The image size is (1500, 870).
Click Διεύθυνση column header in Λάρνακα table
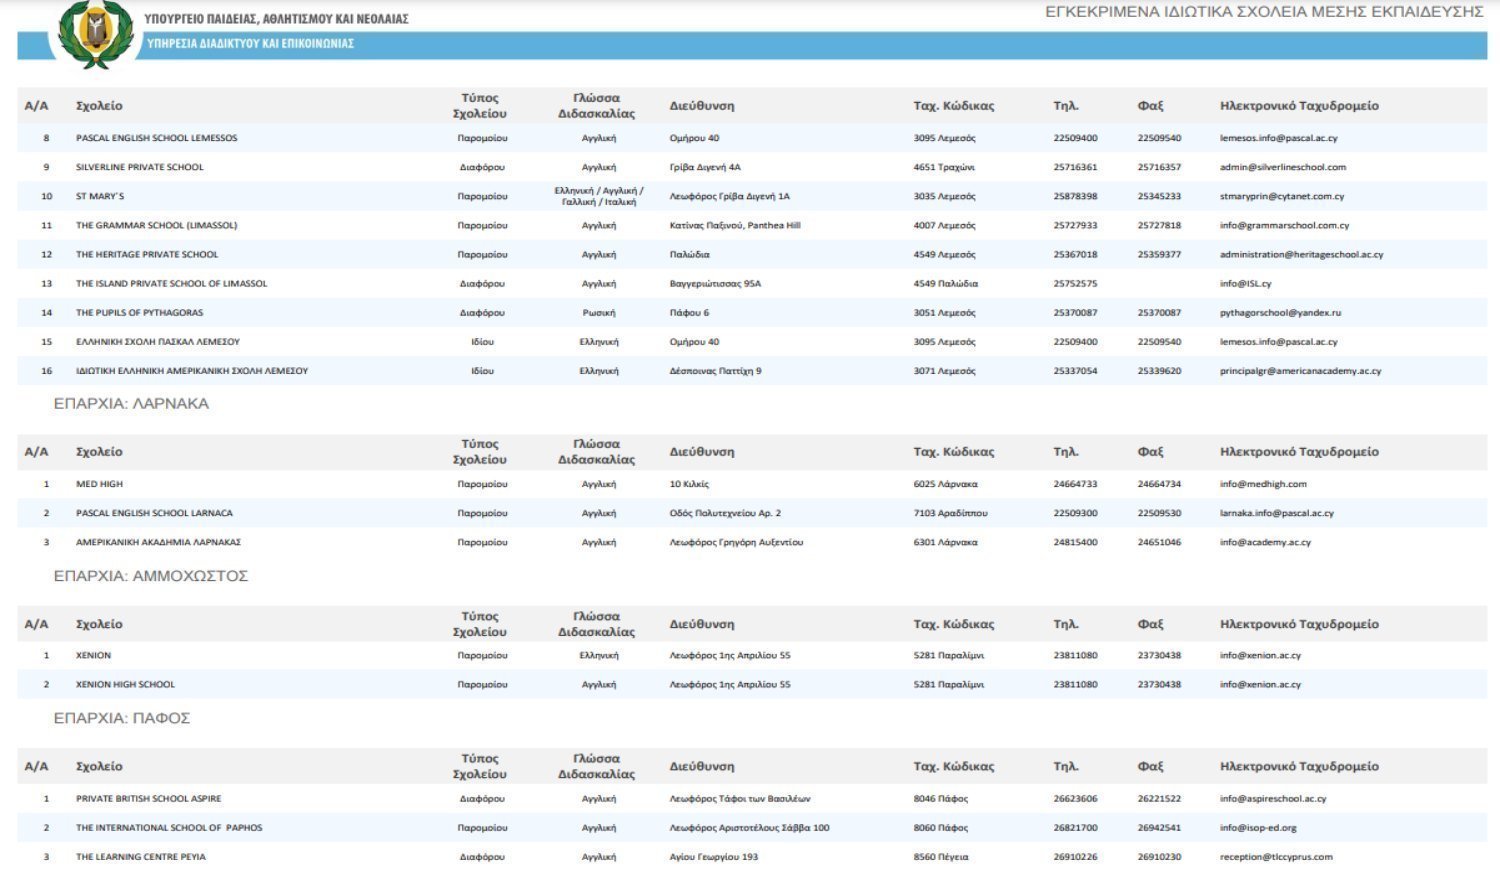[702, 452]
